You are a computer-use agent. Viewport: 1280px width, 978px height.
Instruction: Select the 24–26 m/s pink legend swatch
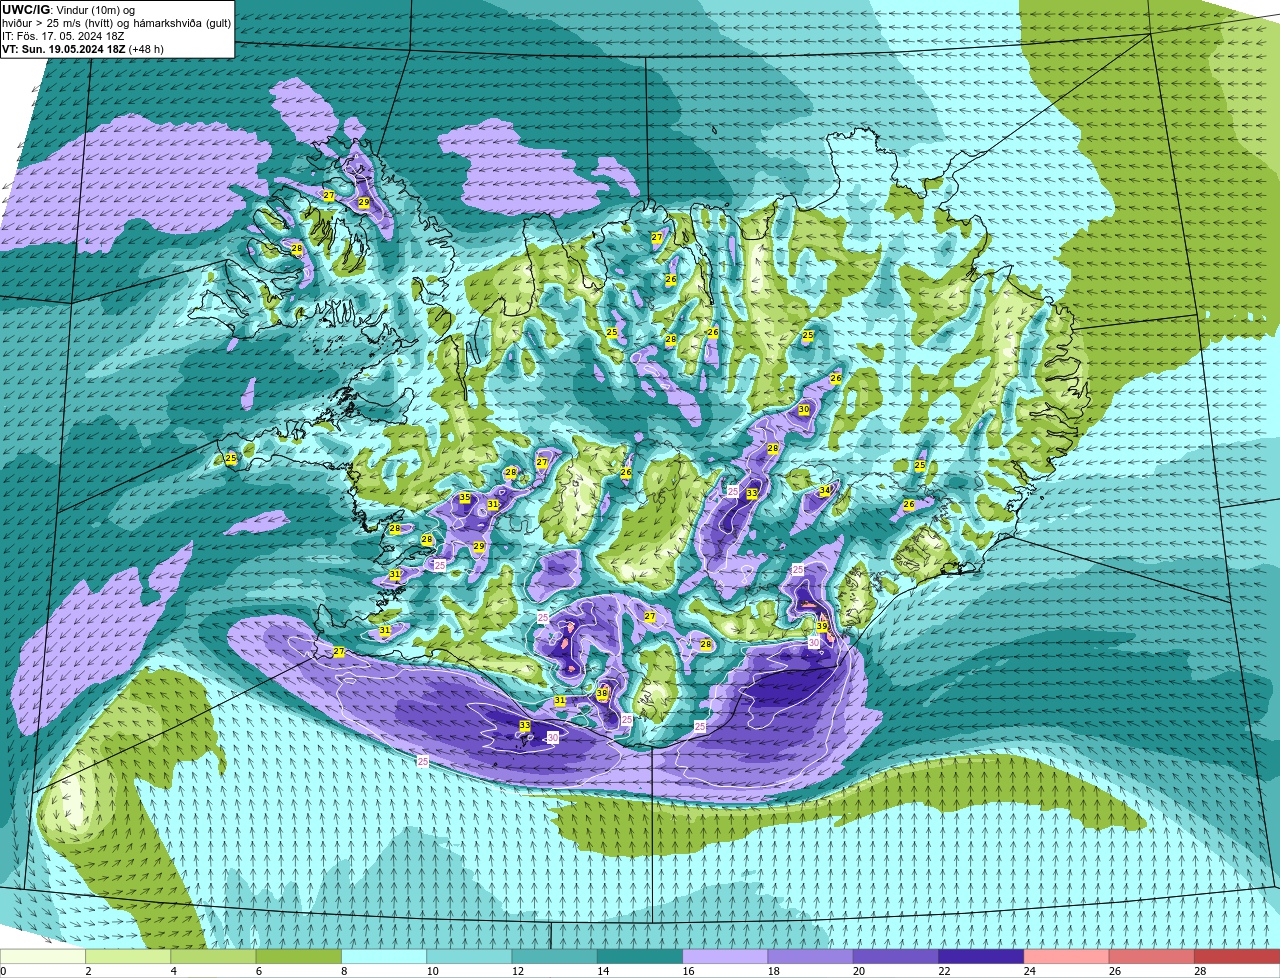pos(1067,957)
